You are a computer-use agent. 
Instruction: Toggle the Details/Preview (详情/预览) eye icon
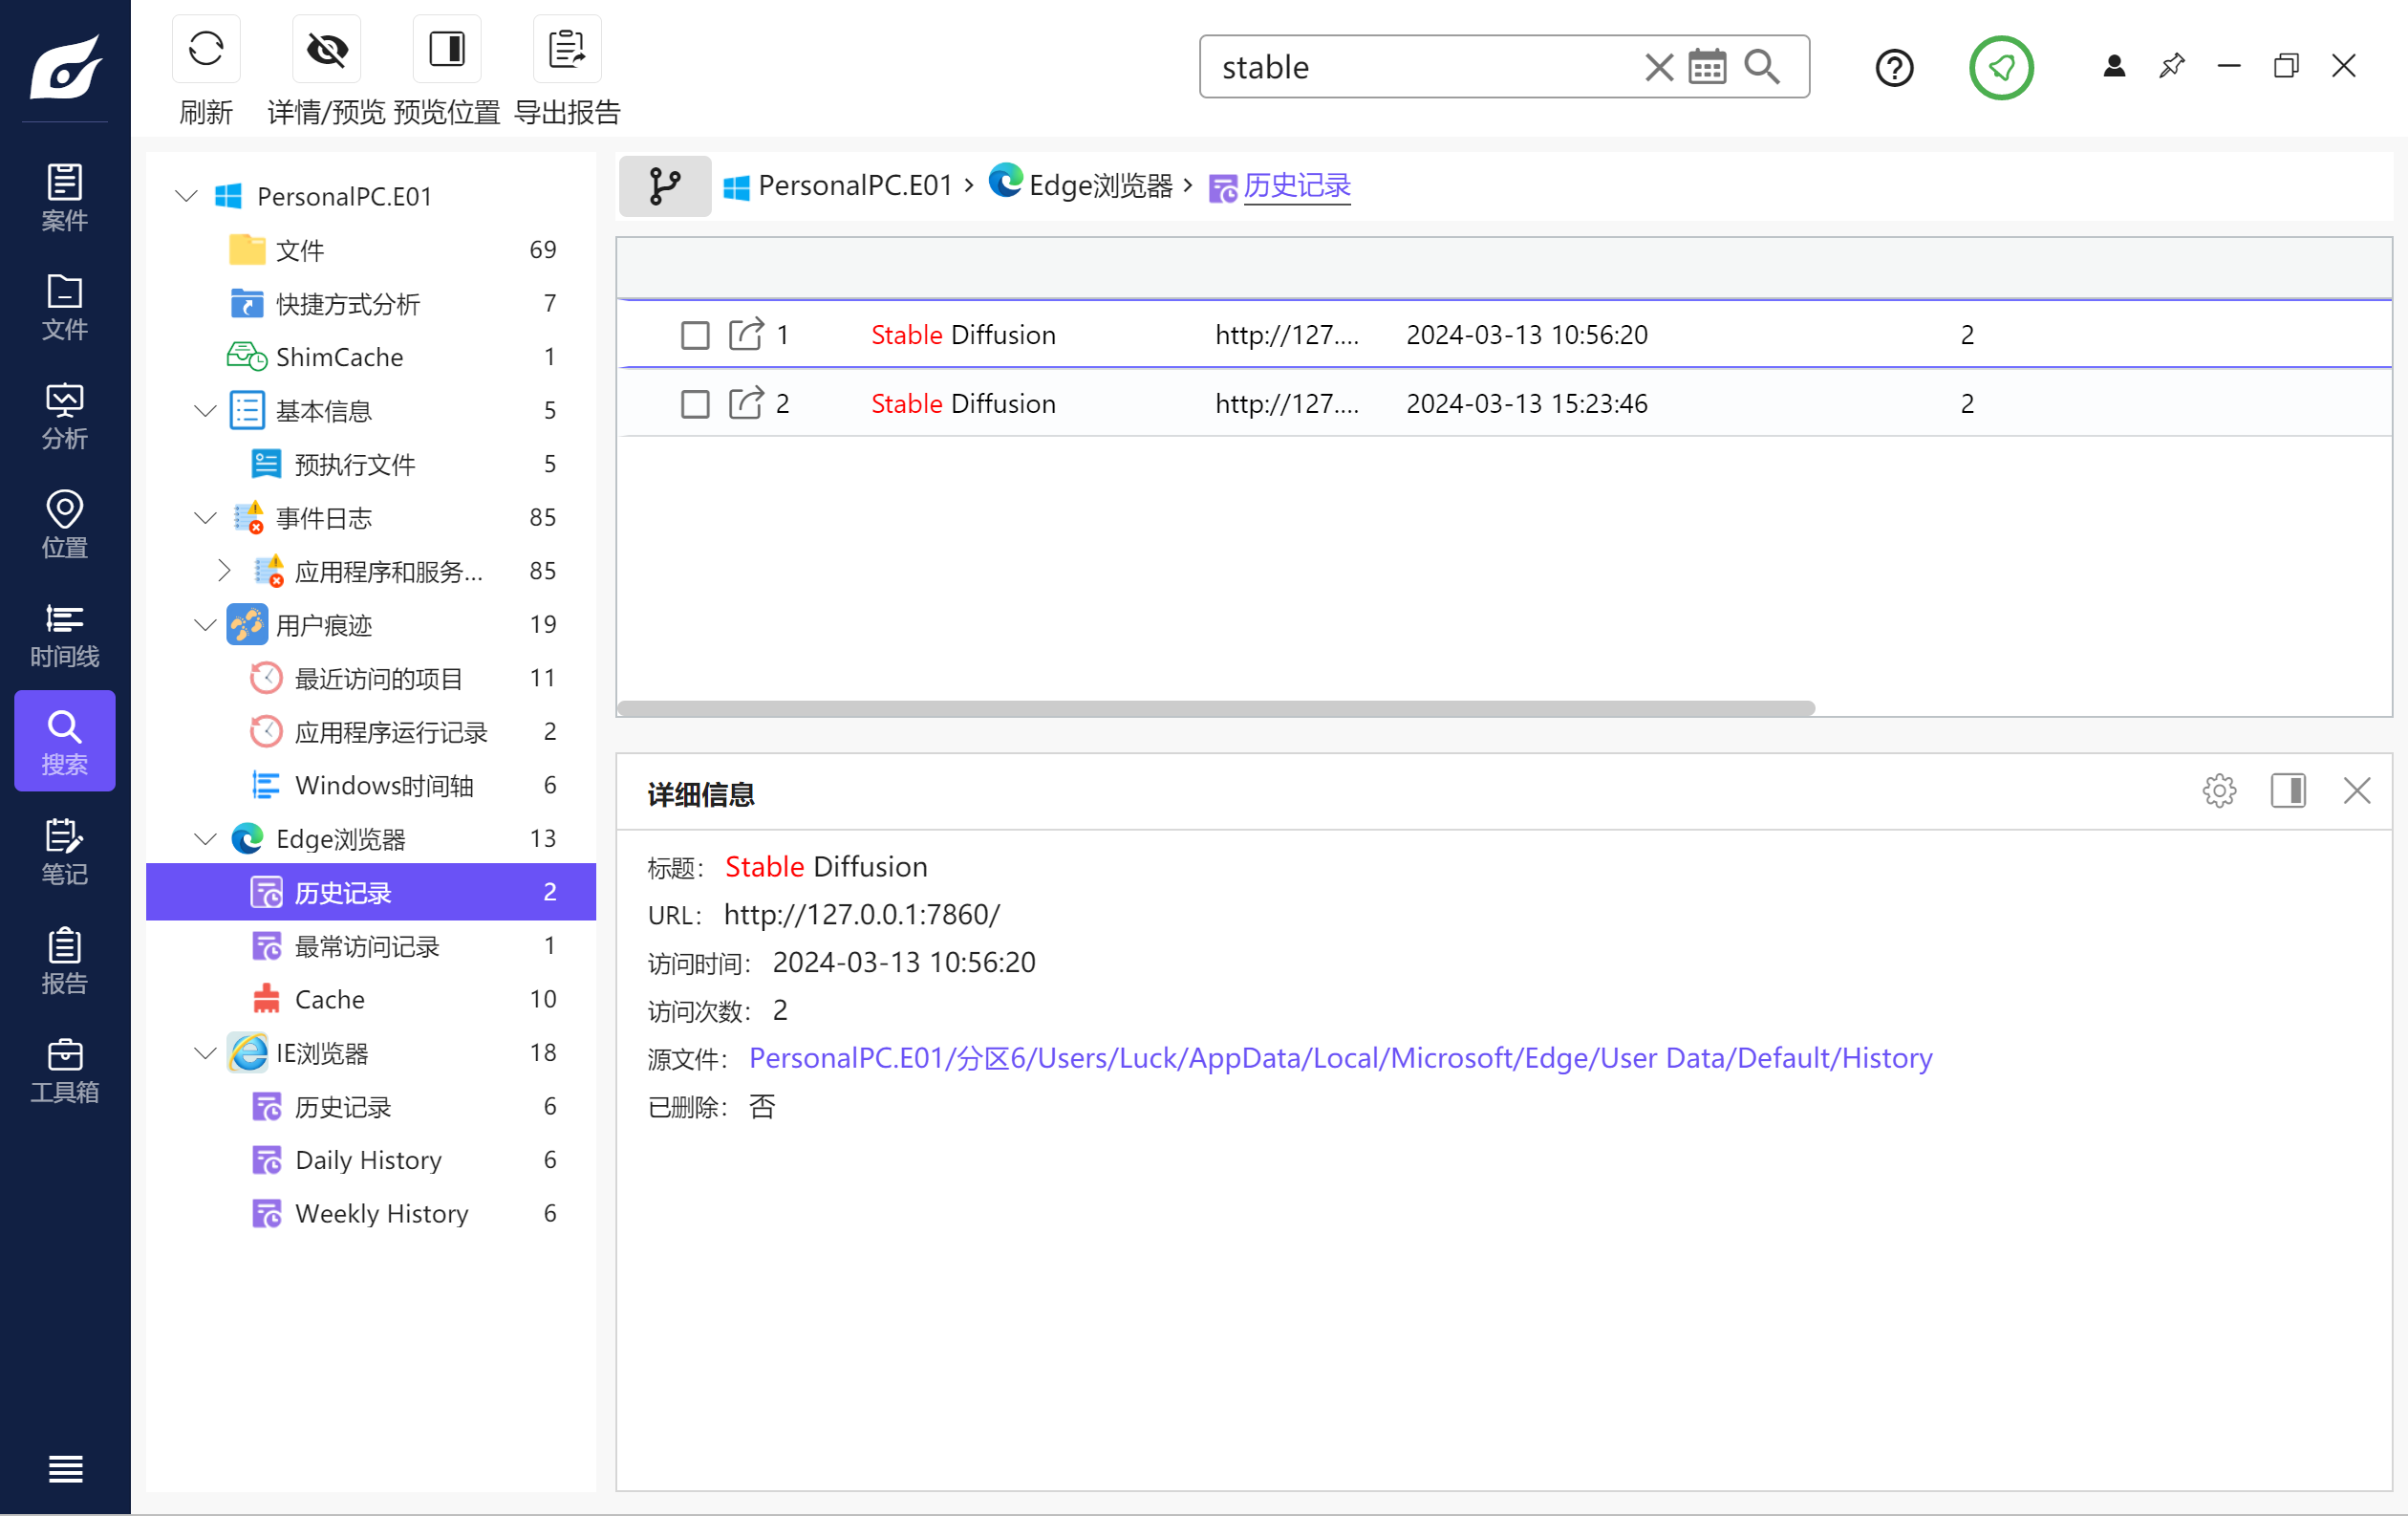[326, 49]
